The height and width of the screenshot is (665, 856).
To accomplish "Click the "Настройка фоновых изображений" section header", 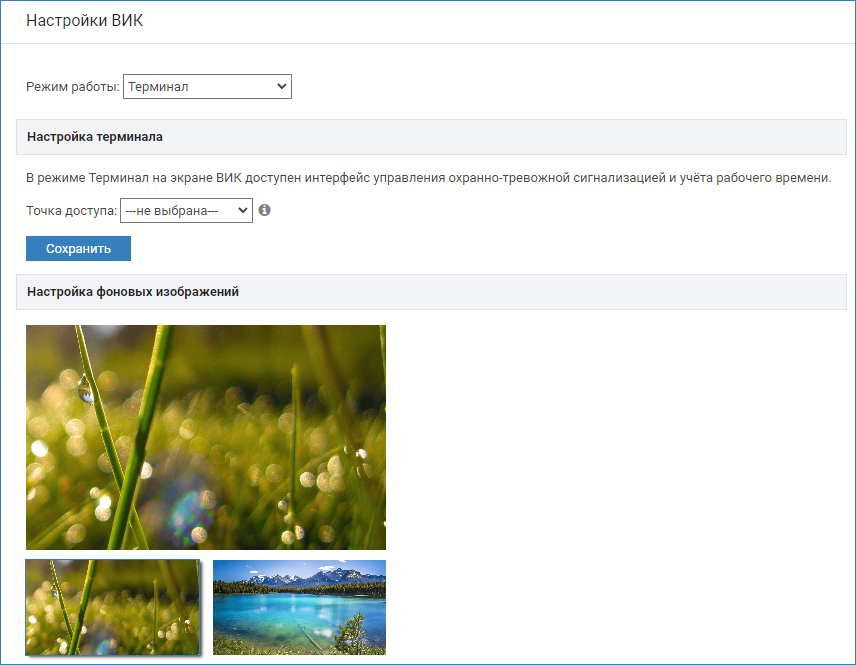I will tap(132, 292).
